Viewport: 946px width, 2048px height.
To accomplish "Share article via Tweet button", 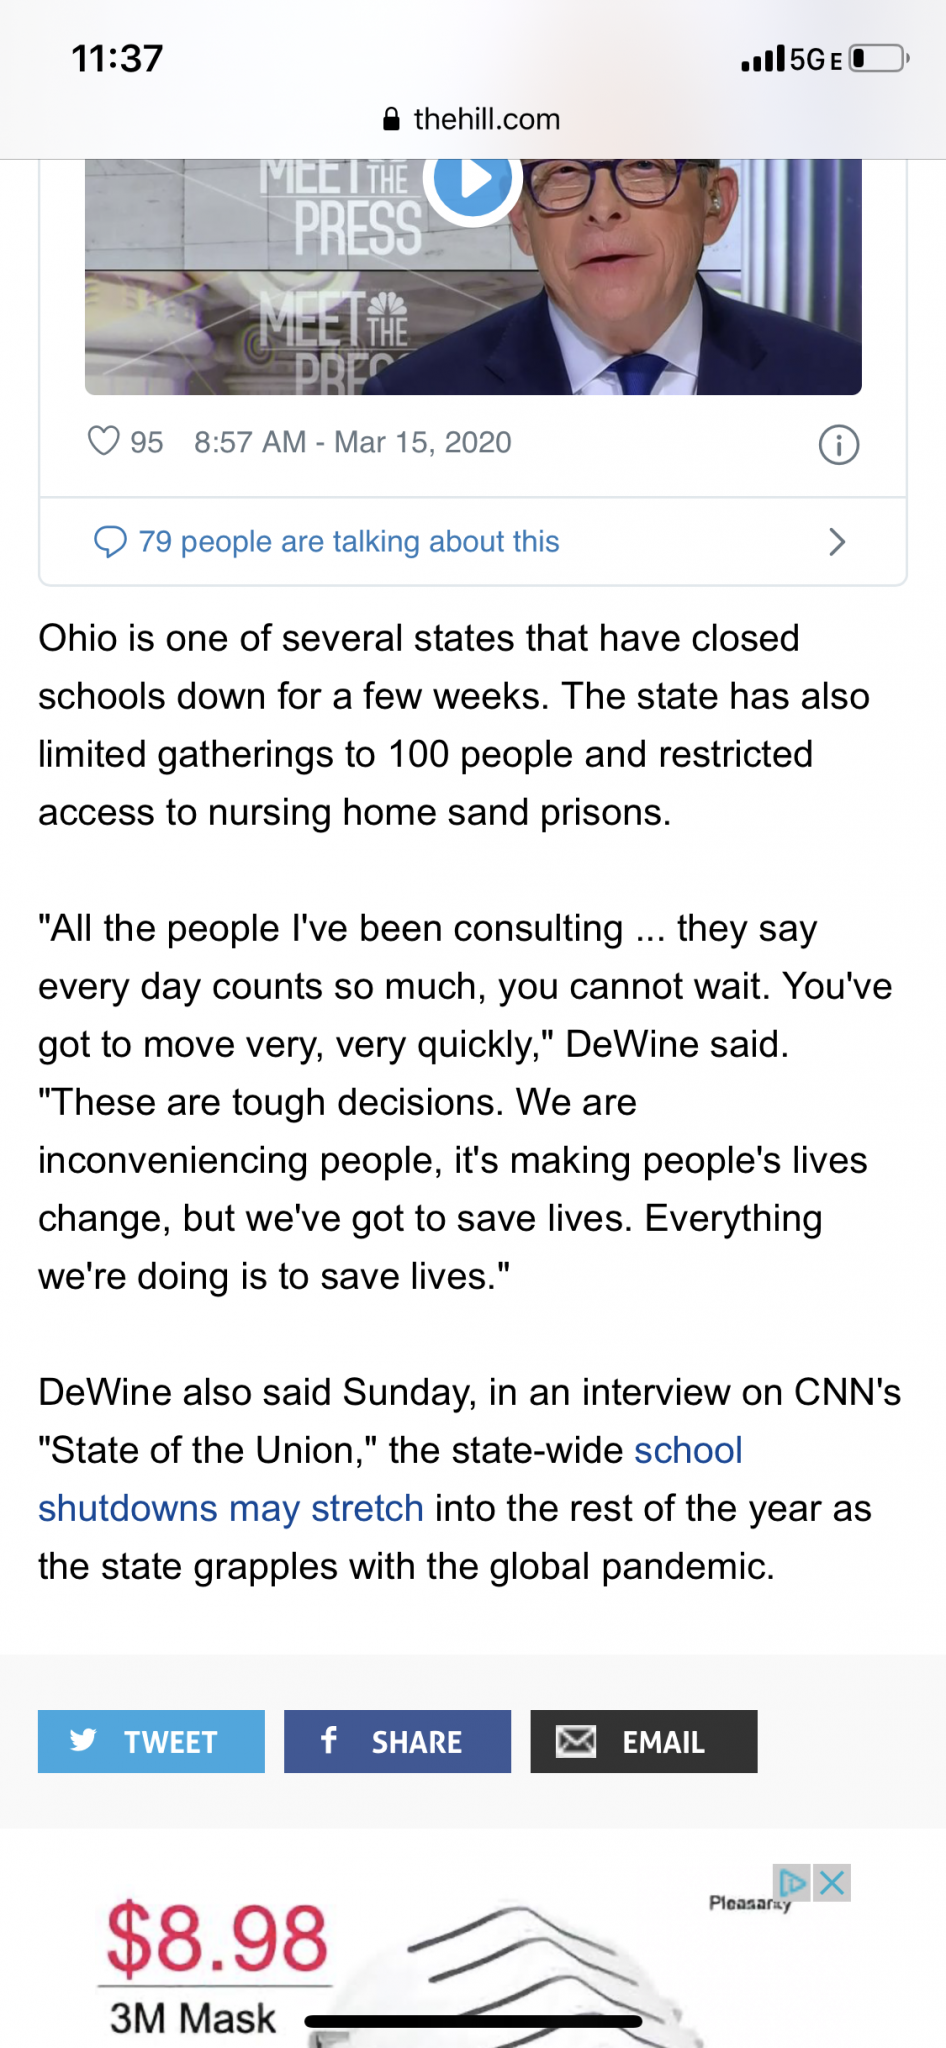I will click(x=151, y=1741).
